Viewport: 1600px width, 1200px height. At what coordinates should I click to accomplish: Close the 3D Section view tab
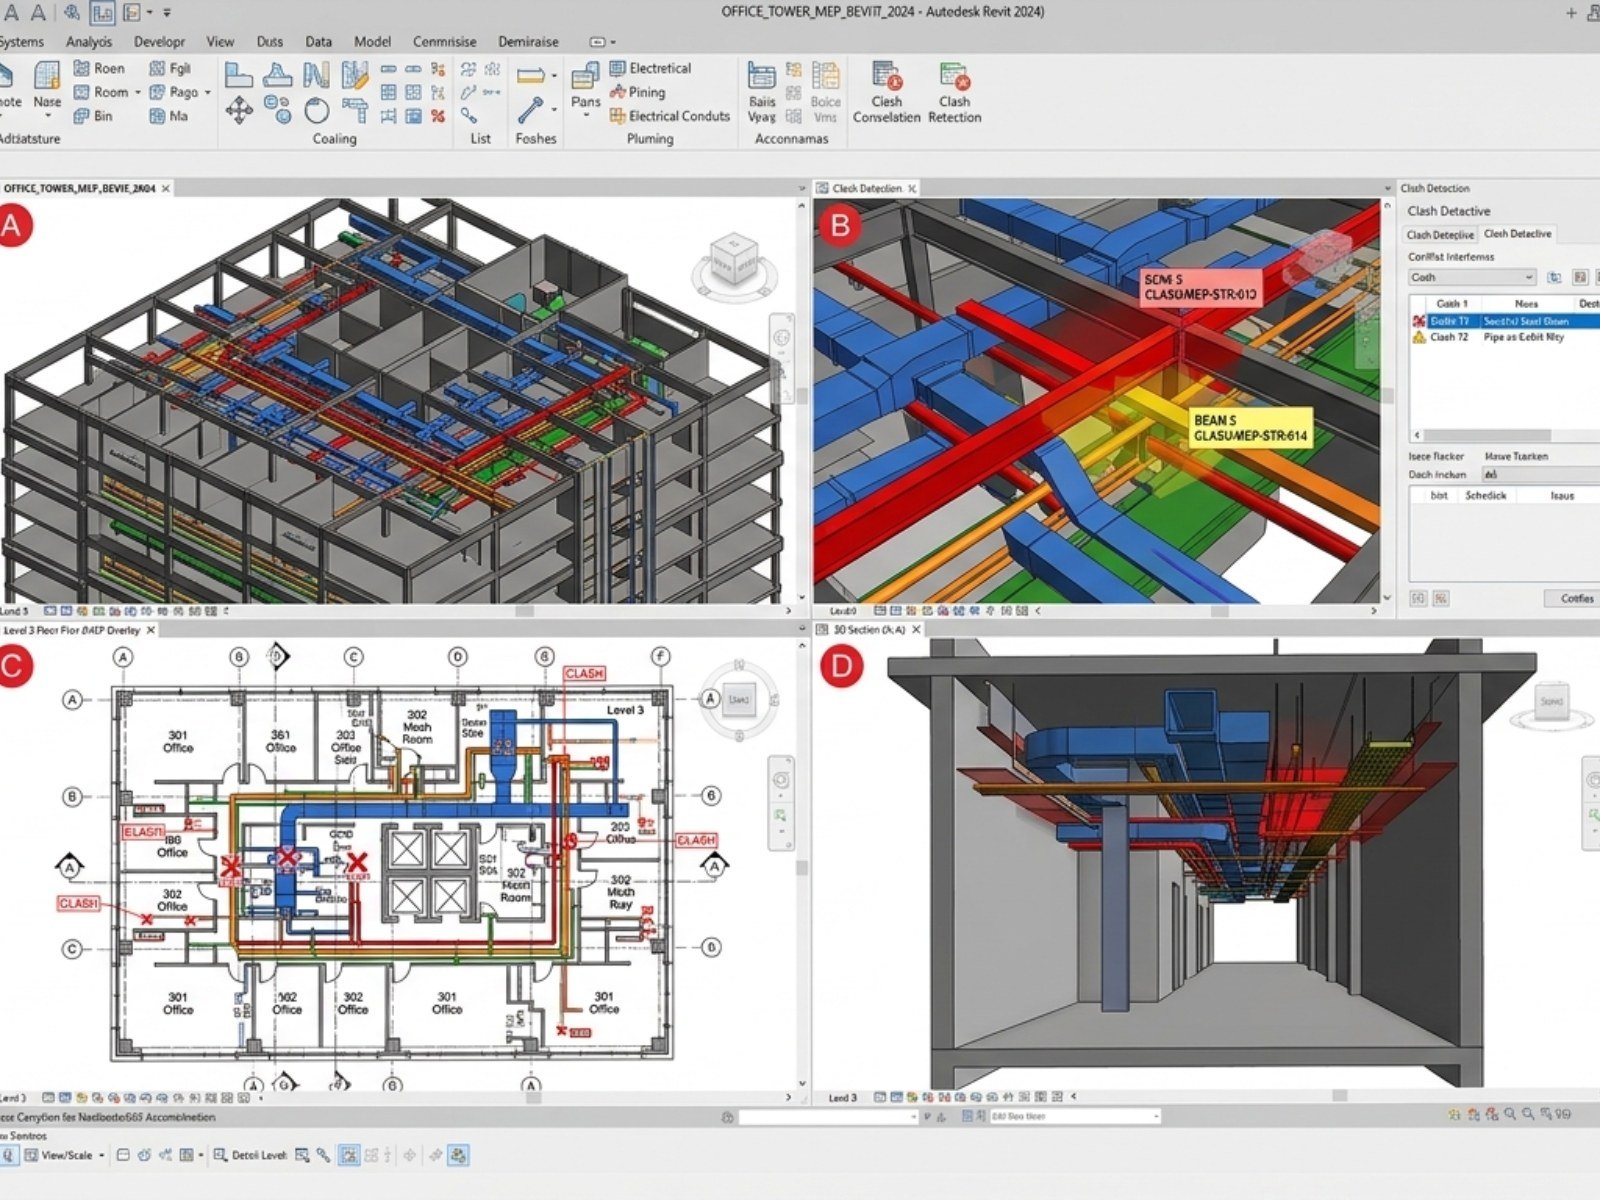916,629
